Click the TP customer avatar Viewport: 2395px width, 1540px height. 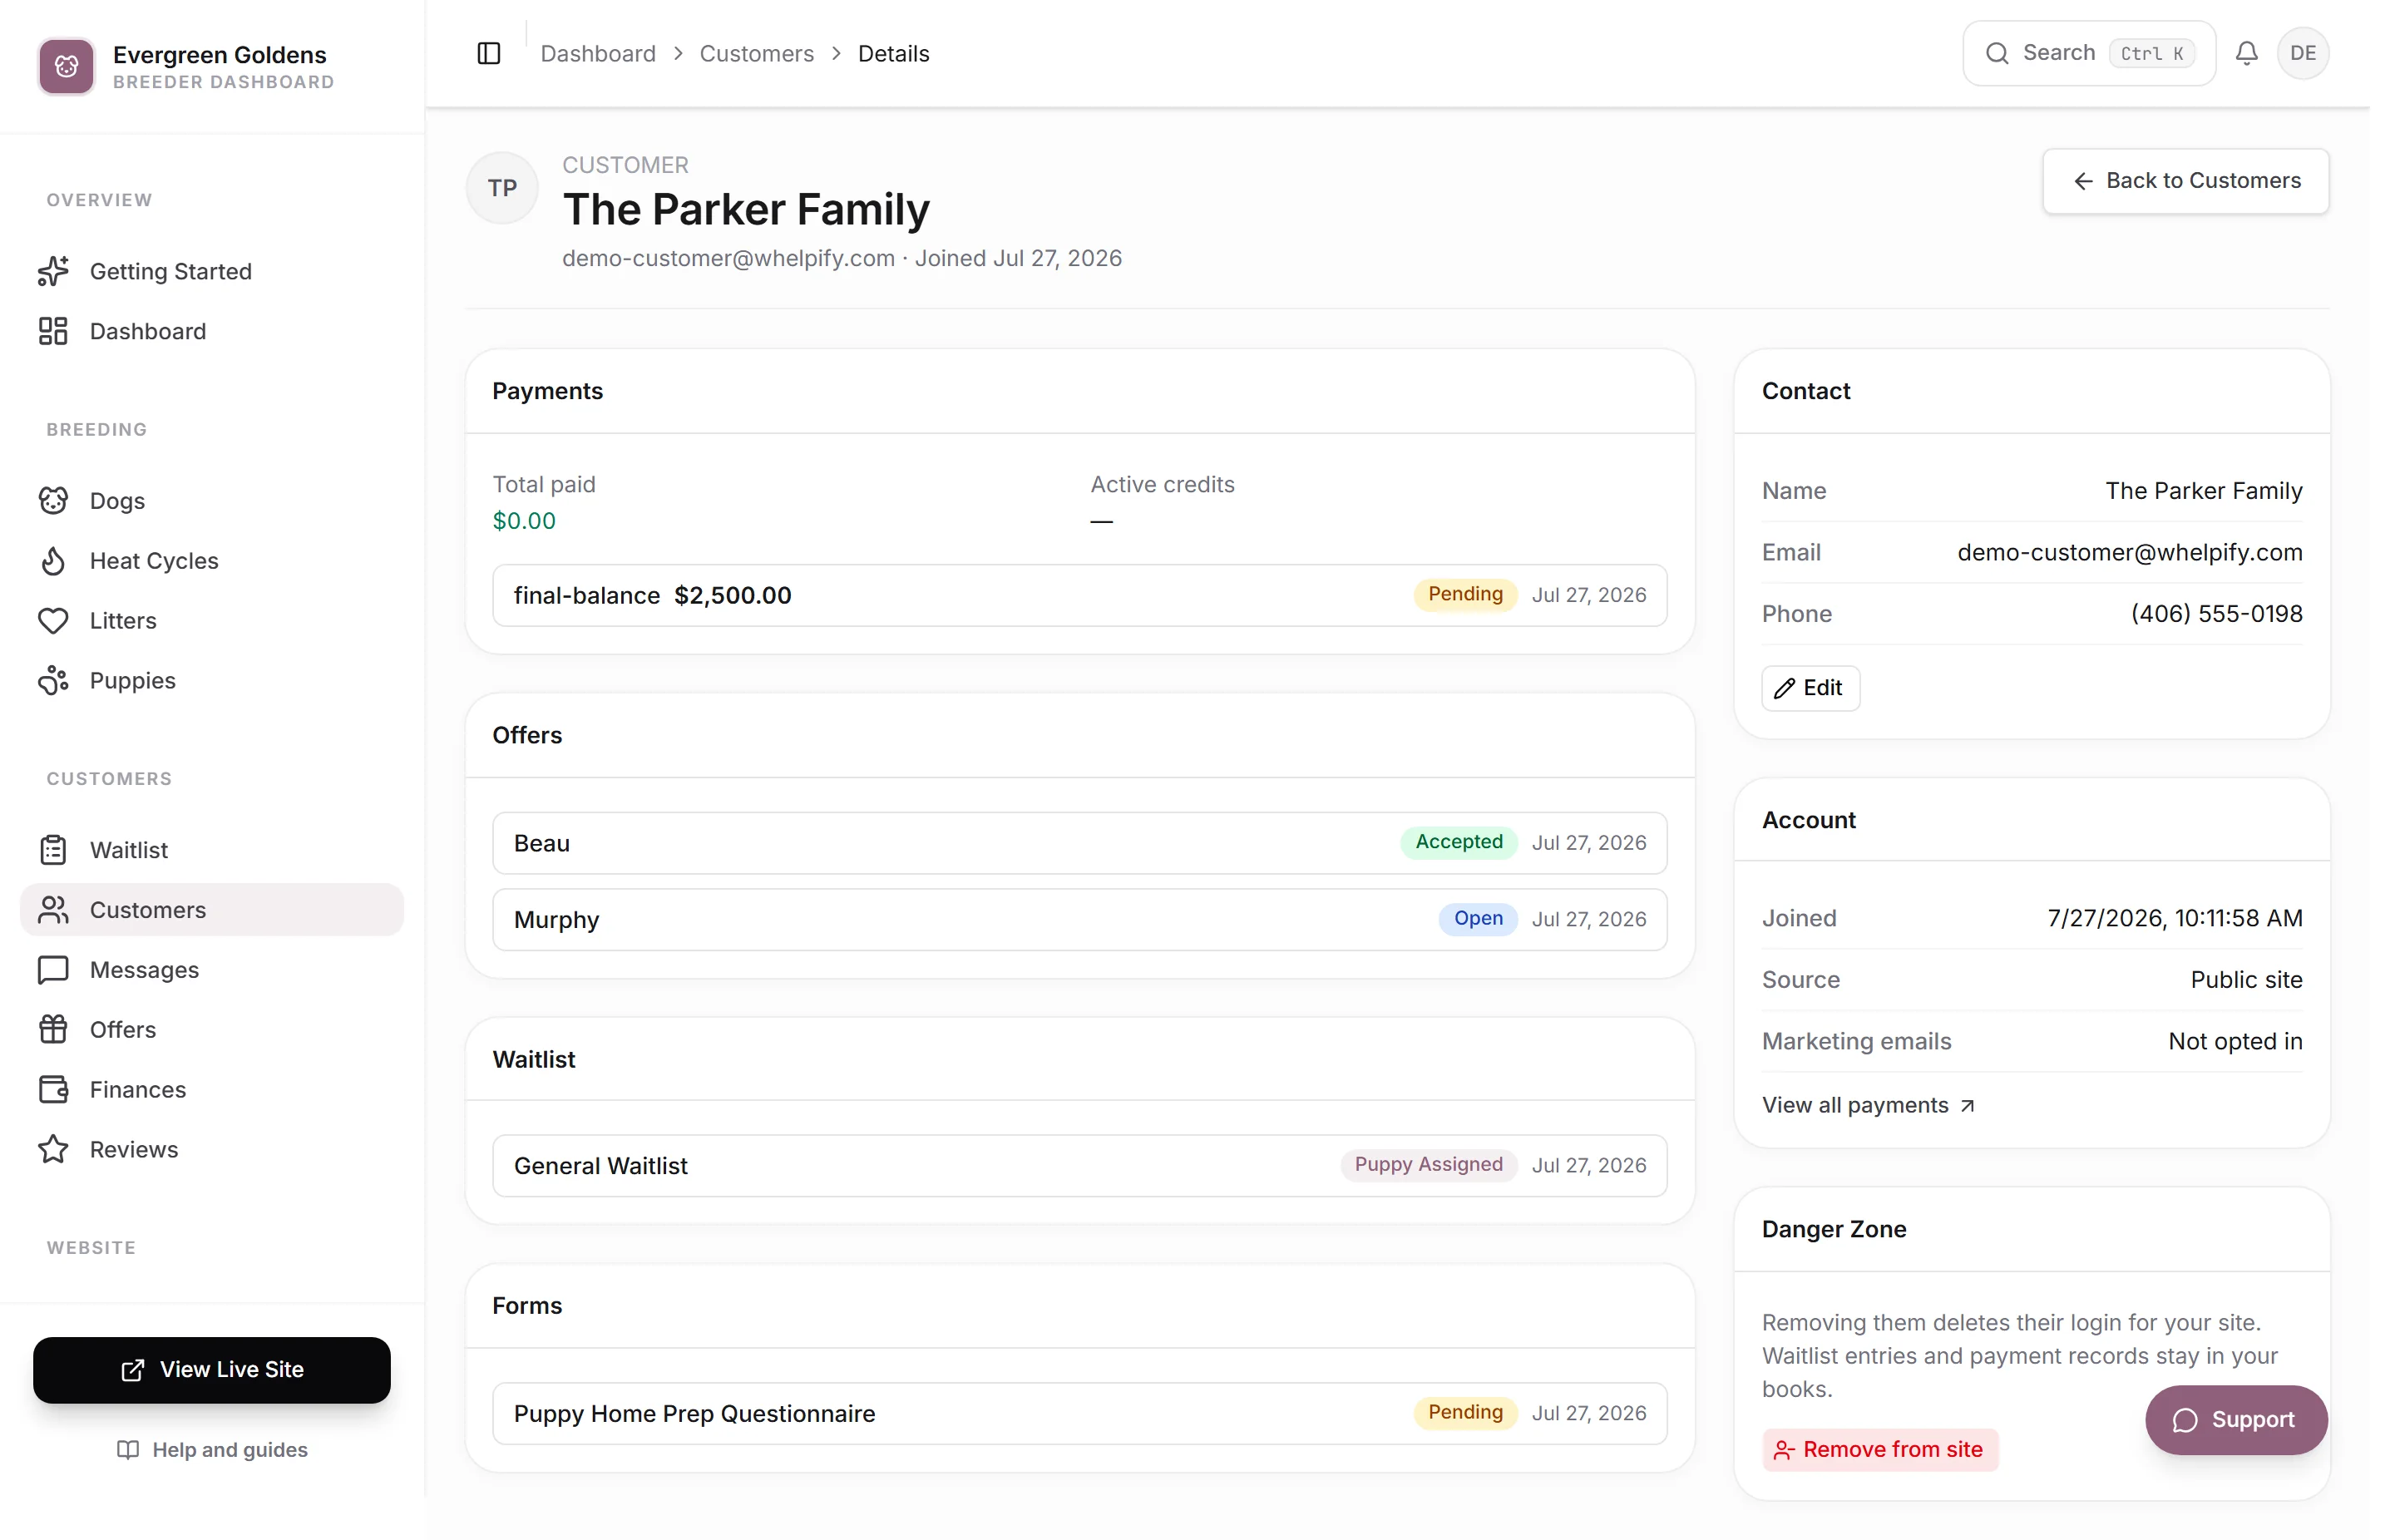pyautogui.click(x=502, y=188)
